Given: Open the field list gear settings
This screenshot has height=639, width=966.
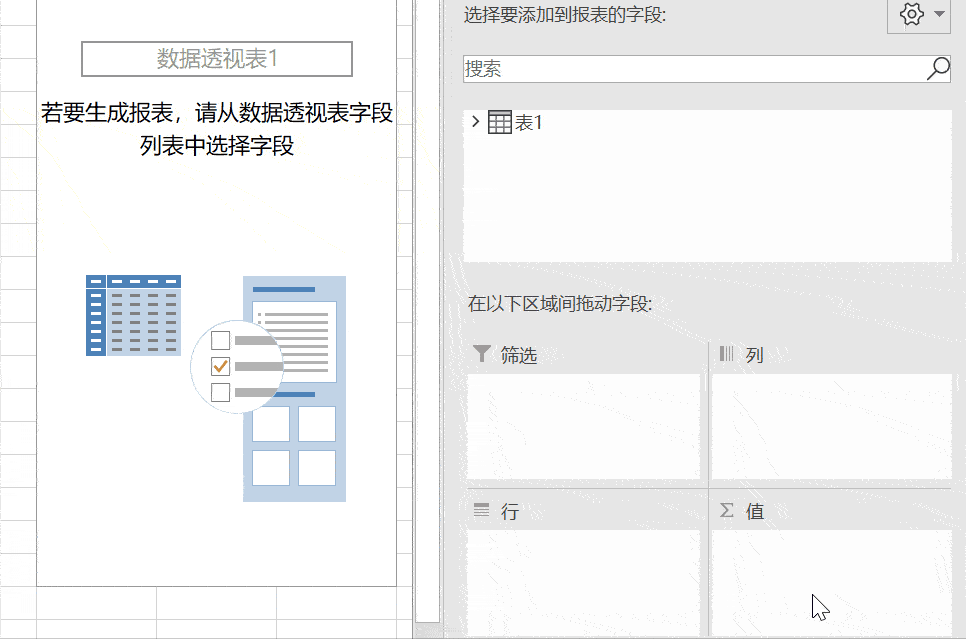Looking at the screenshot, I should [911, 14].
